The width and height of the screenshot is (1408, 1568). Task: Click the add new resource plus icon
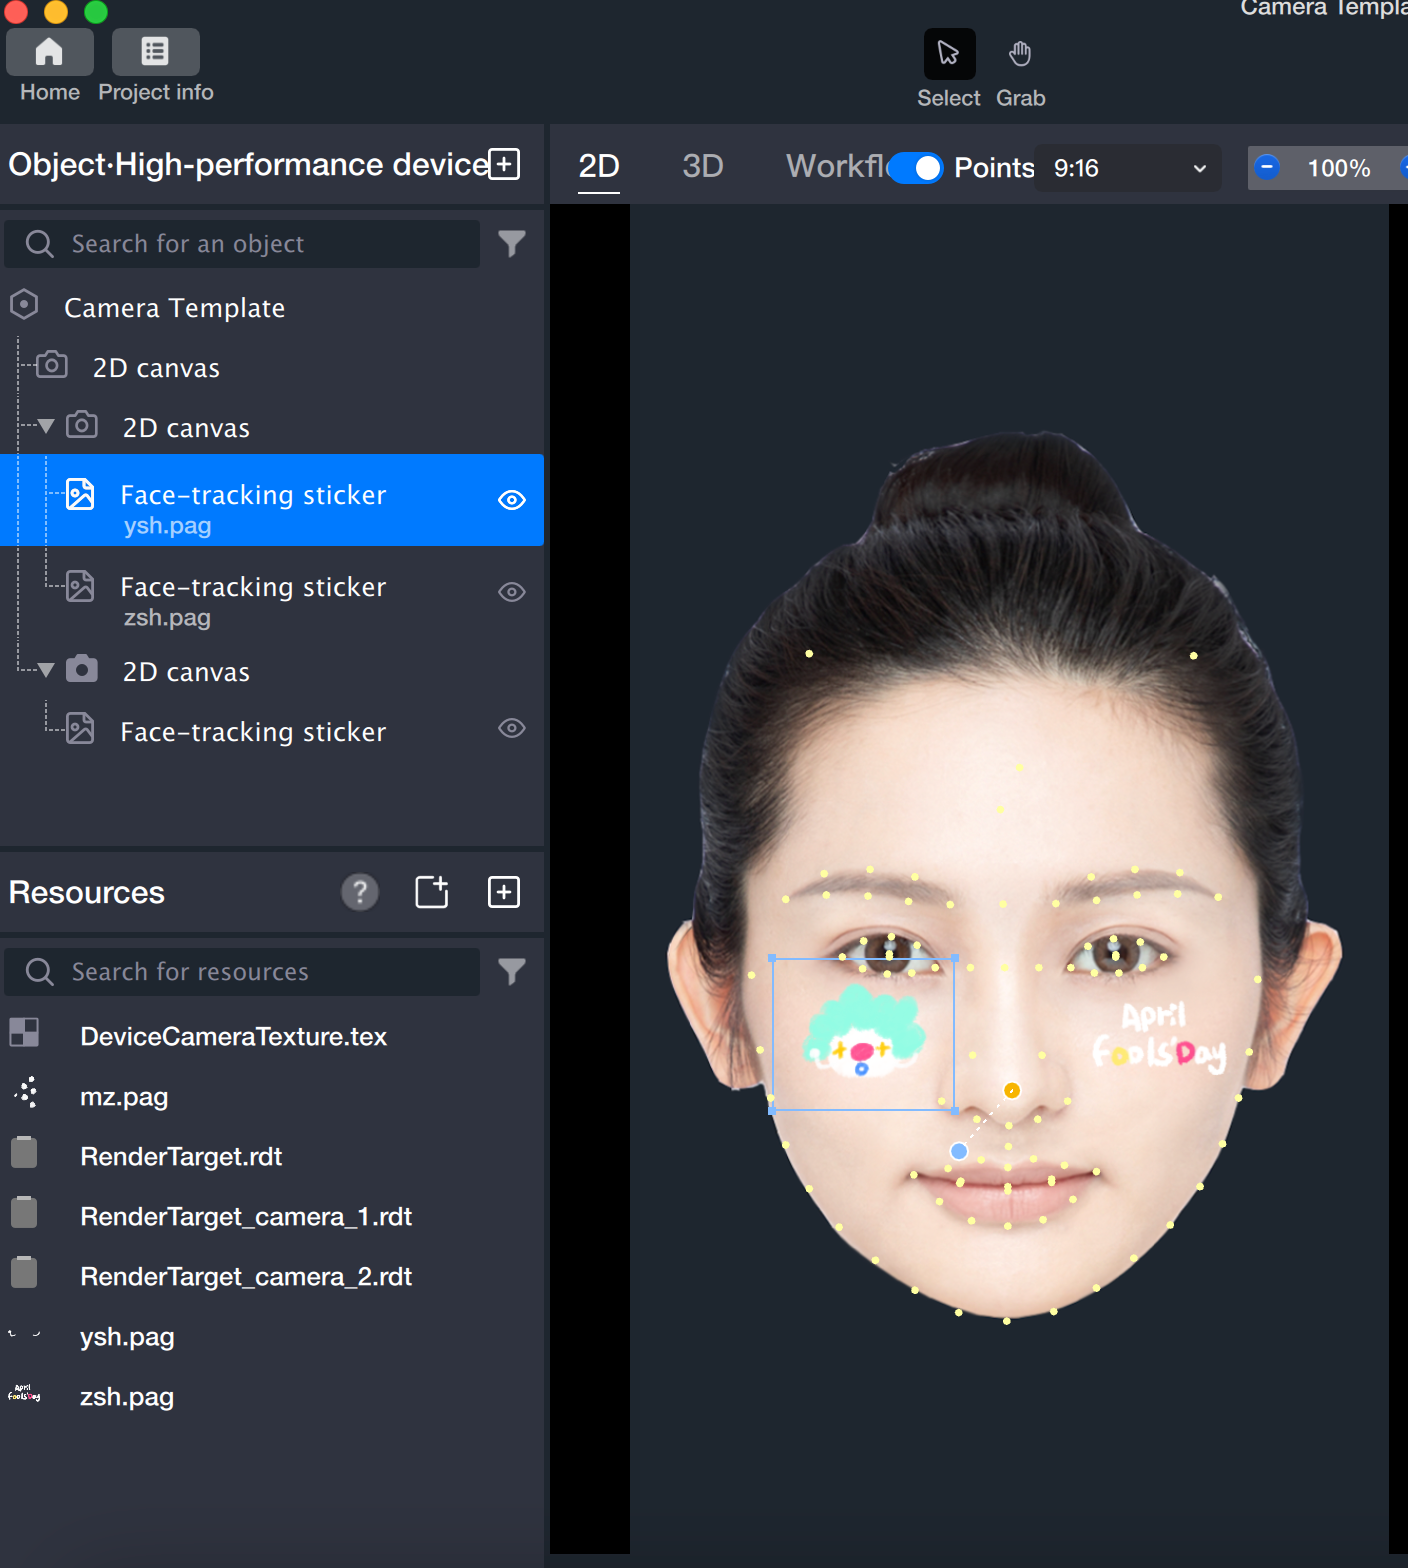point(504,892)
